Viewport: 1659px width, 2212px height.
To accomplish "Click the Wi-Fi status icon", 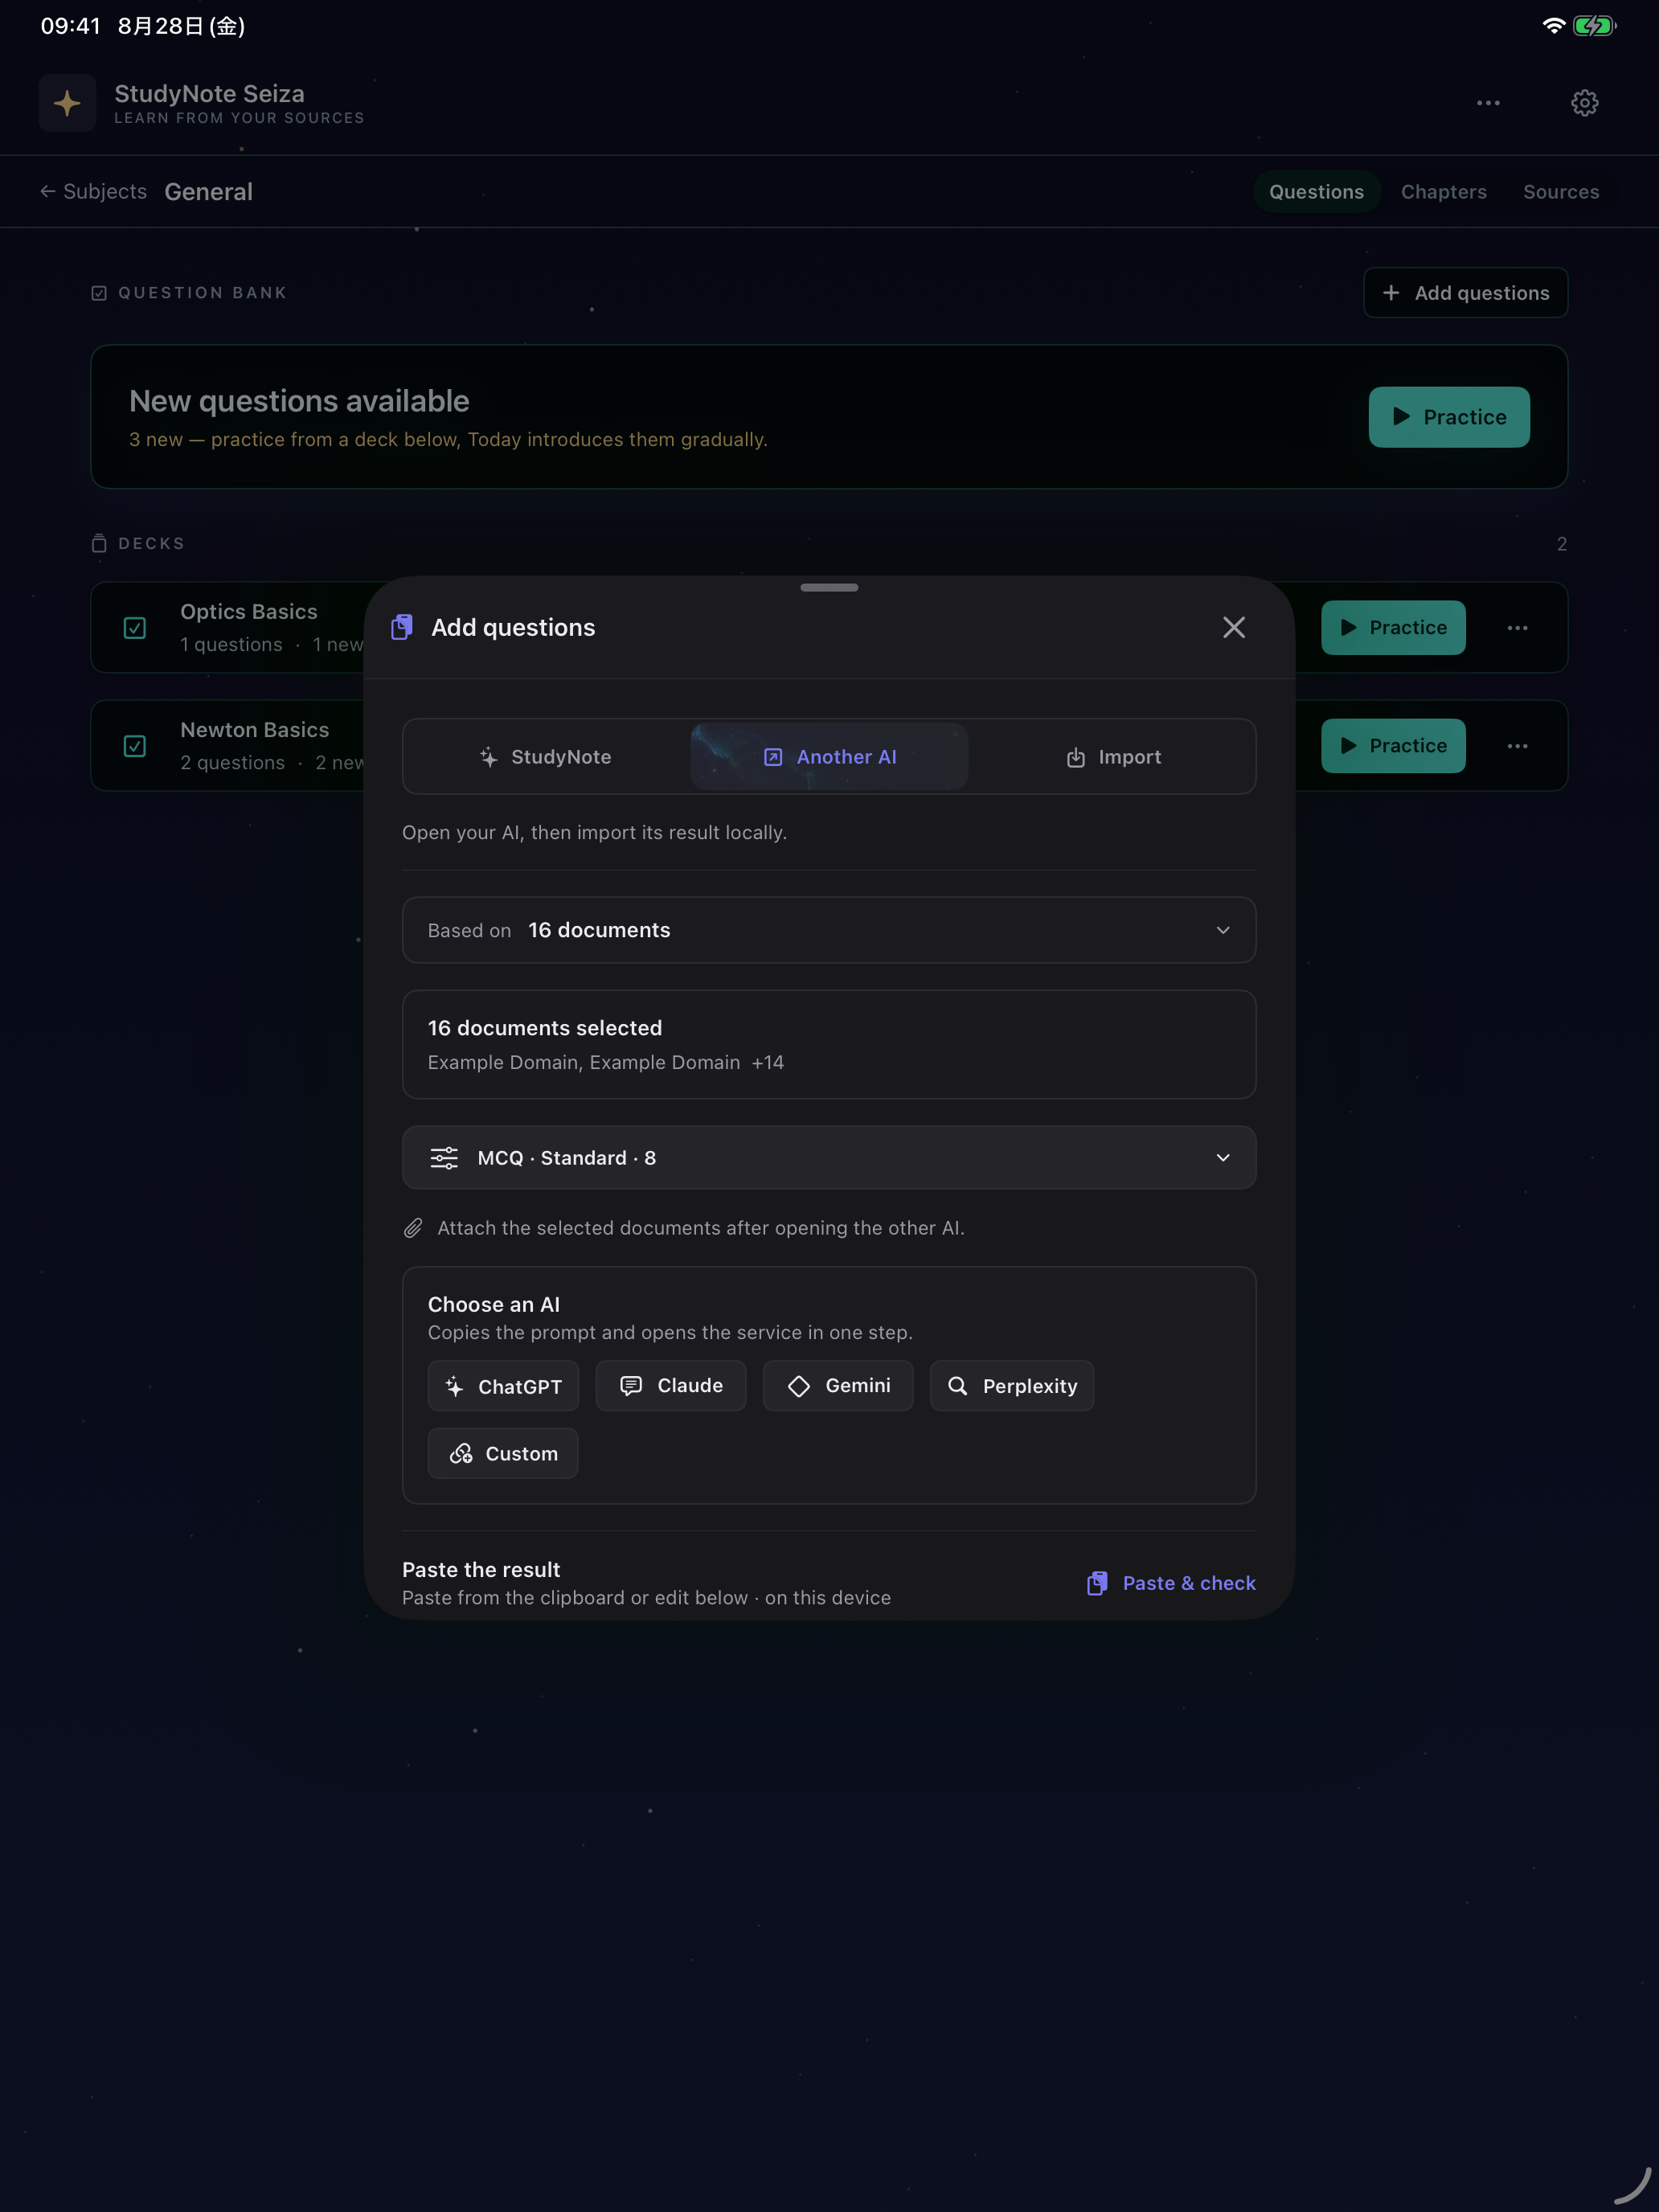I will (x=1553, y=26).
